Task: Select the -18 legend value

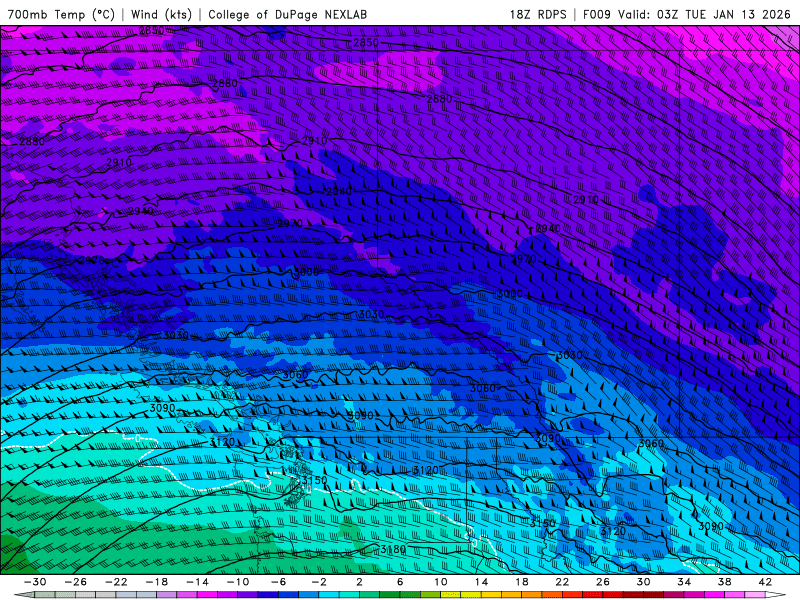Action: (x=157, y=582)
